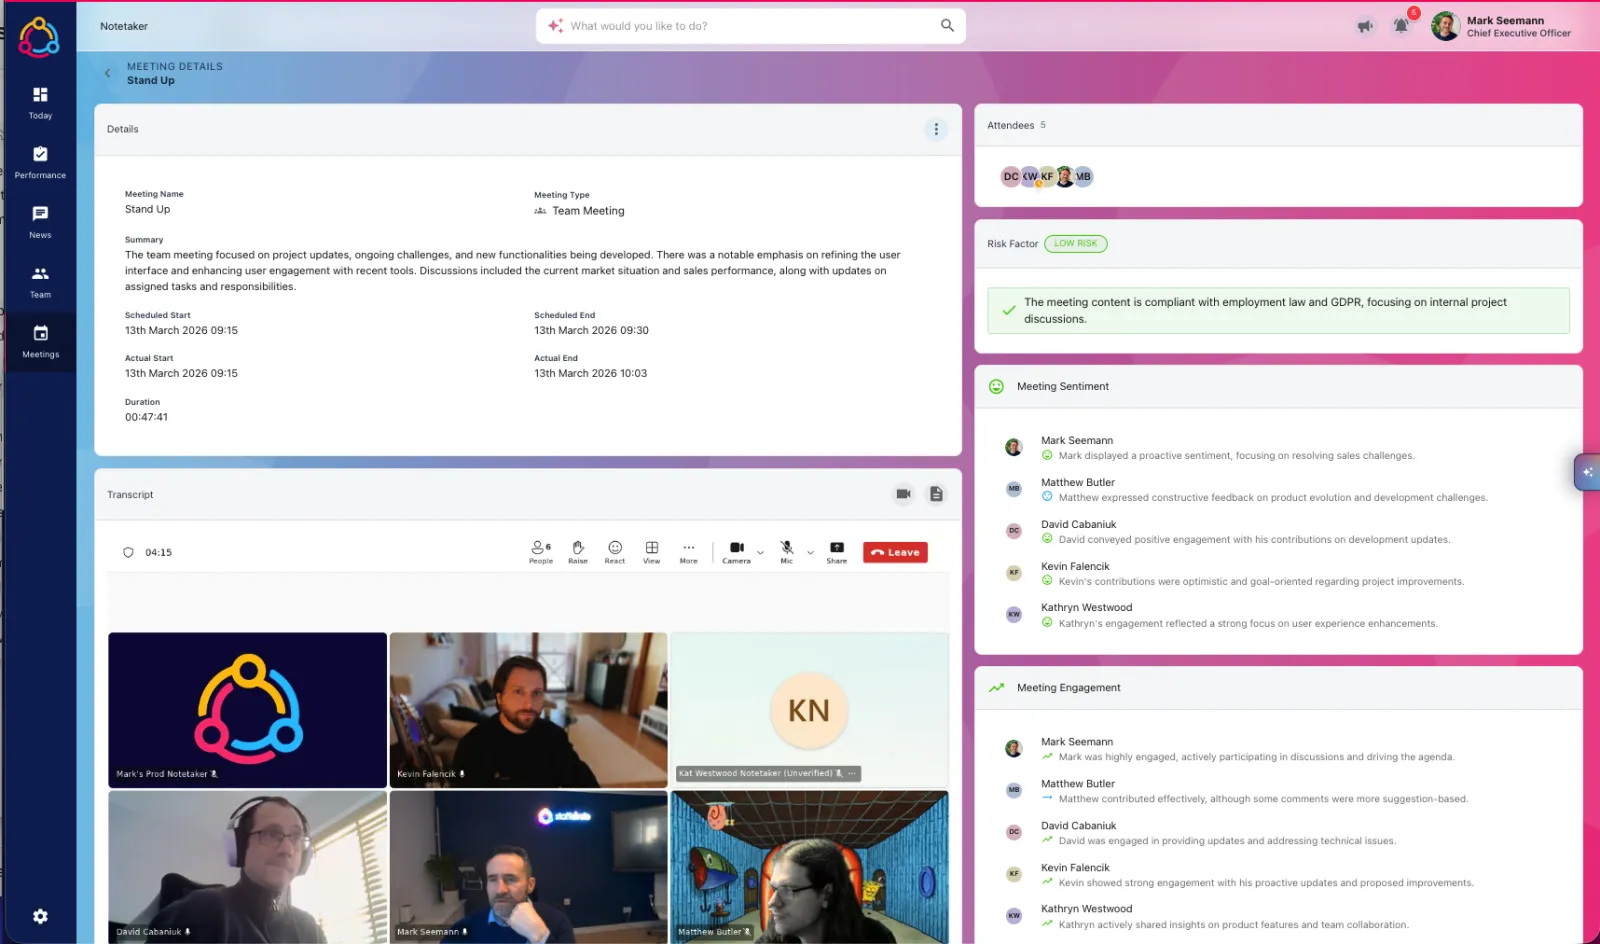Open options on Kat Westwood Notetaker label
The image size is (1600, 944).
click(x=852, y=773)
